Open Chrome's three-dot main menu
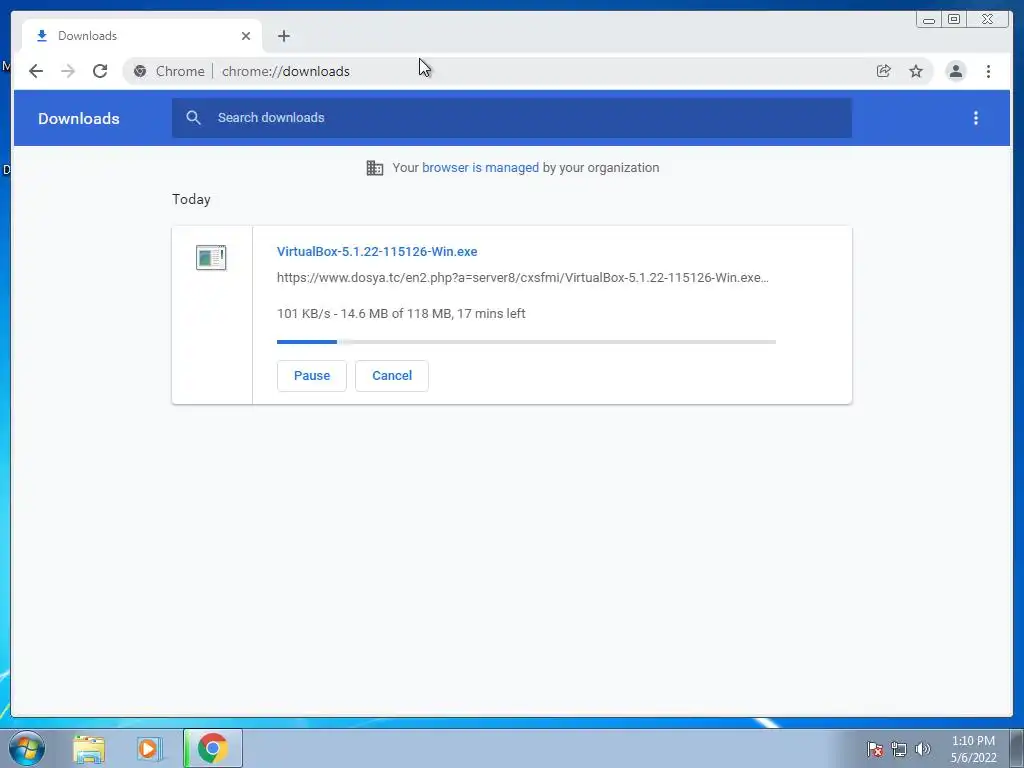The width and height of the screenshot is (1024, 768). tap(988, 71)
